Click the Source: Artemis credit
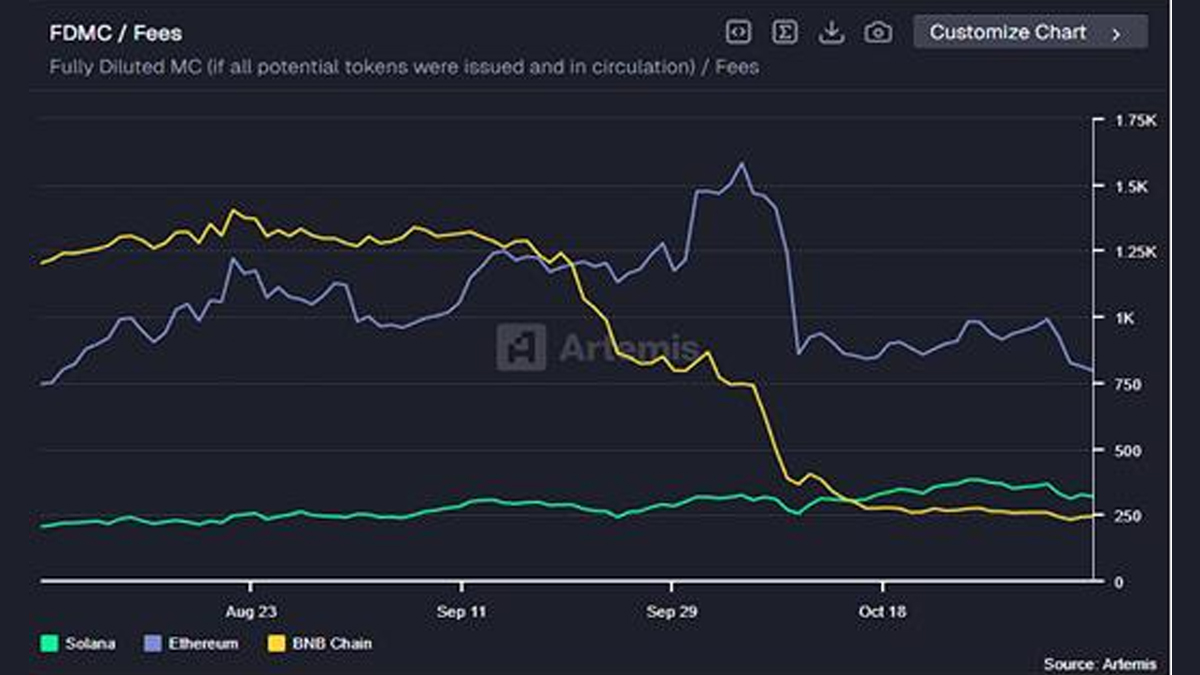This screenshot has height=675, width=1200. [x=1099, y=664]
